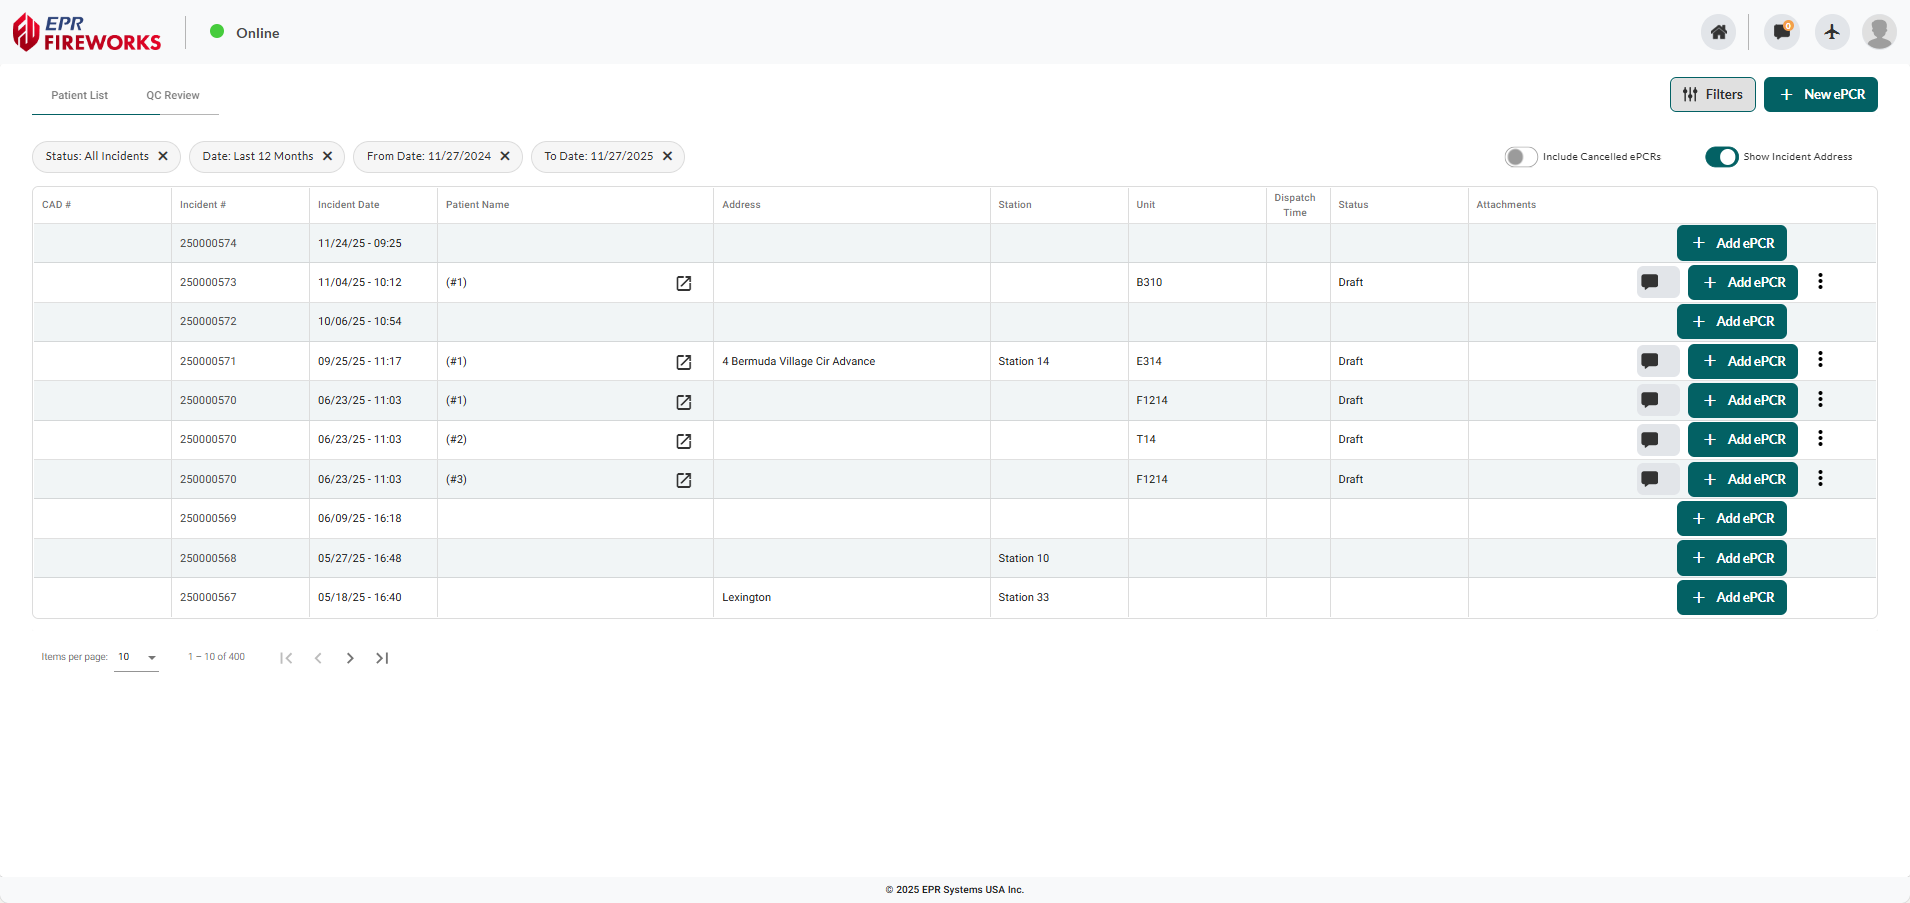Screen dimensions: 1910x903
Task: Expand the three-dot menu for incident 250000571
Action: [x=1820, y=360]
